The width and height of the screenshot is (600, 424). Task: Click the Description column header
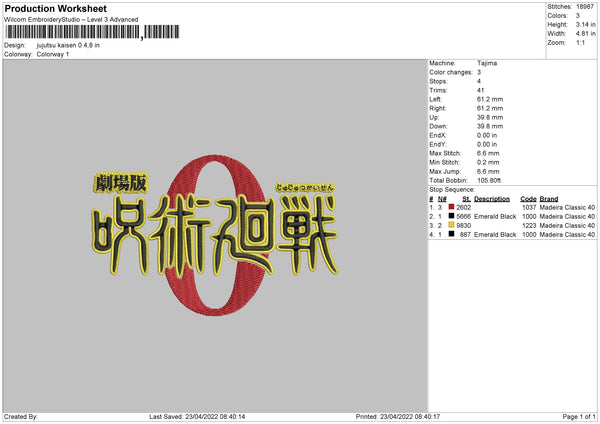point(492,199)
